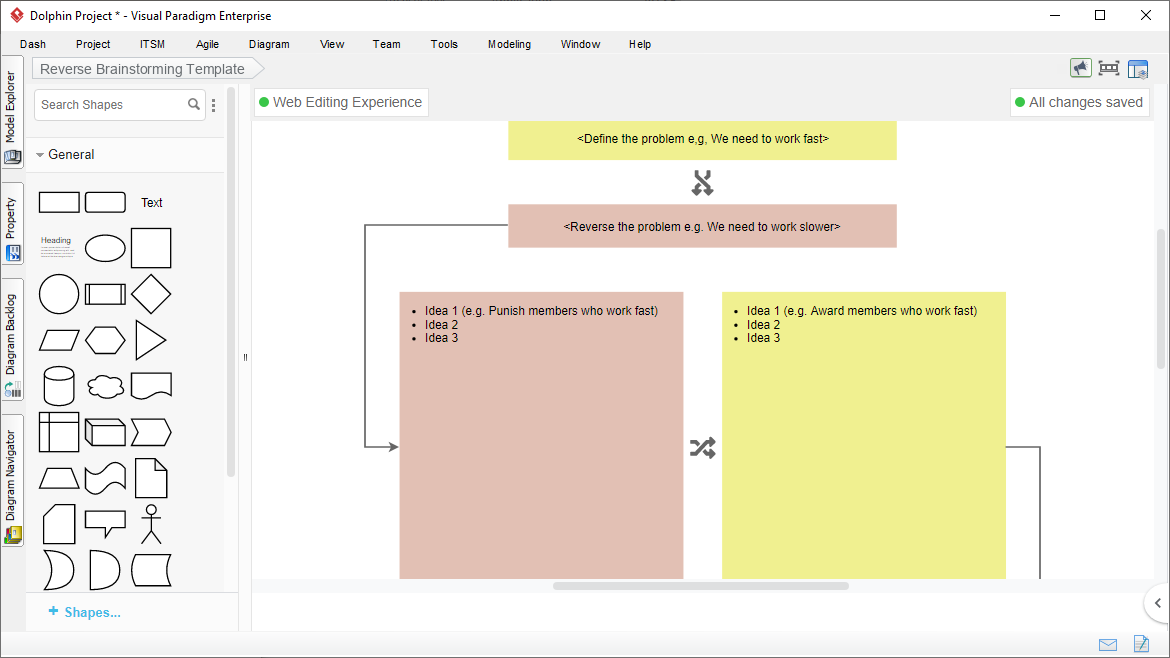Select the trapezoid shape
Image resolution: width=1170 pixels, height=658 pixels.
(59, 478)
